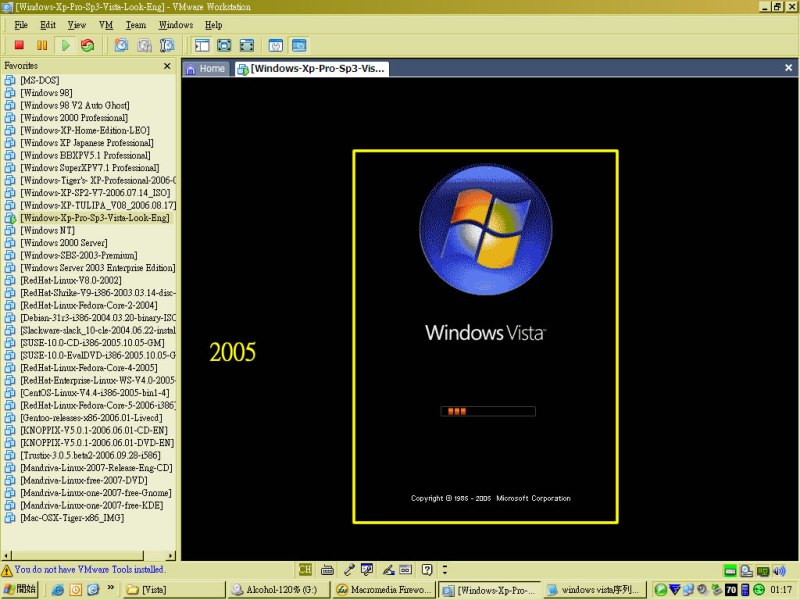Open the Windows menu
Image resolution: width=800 pixels, height=600 pixels.
(176, 25)
